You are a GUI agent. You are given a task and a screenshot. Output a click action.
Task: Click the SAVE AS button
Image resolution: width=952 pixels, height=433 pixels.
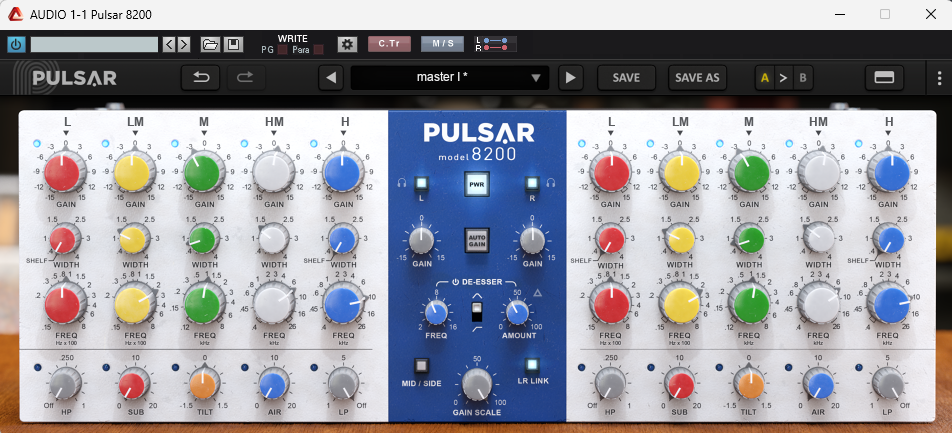(697, 78)
